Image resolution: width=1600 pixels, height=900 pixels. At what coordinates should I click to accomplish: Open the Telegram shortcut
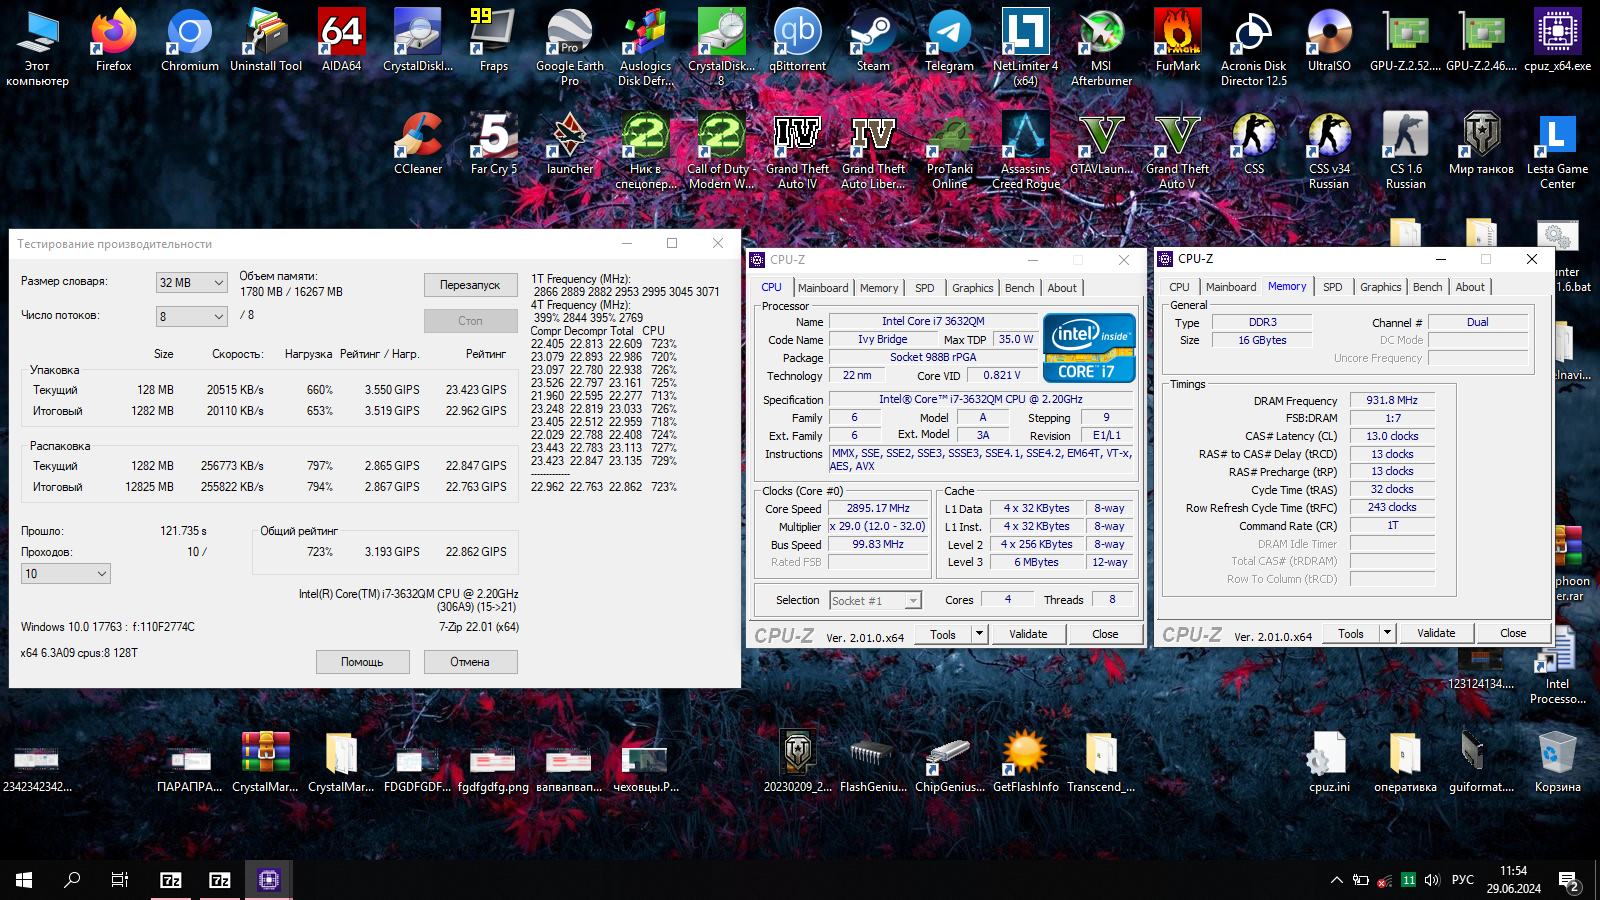pyautogui.click(x=949, y=40)
